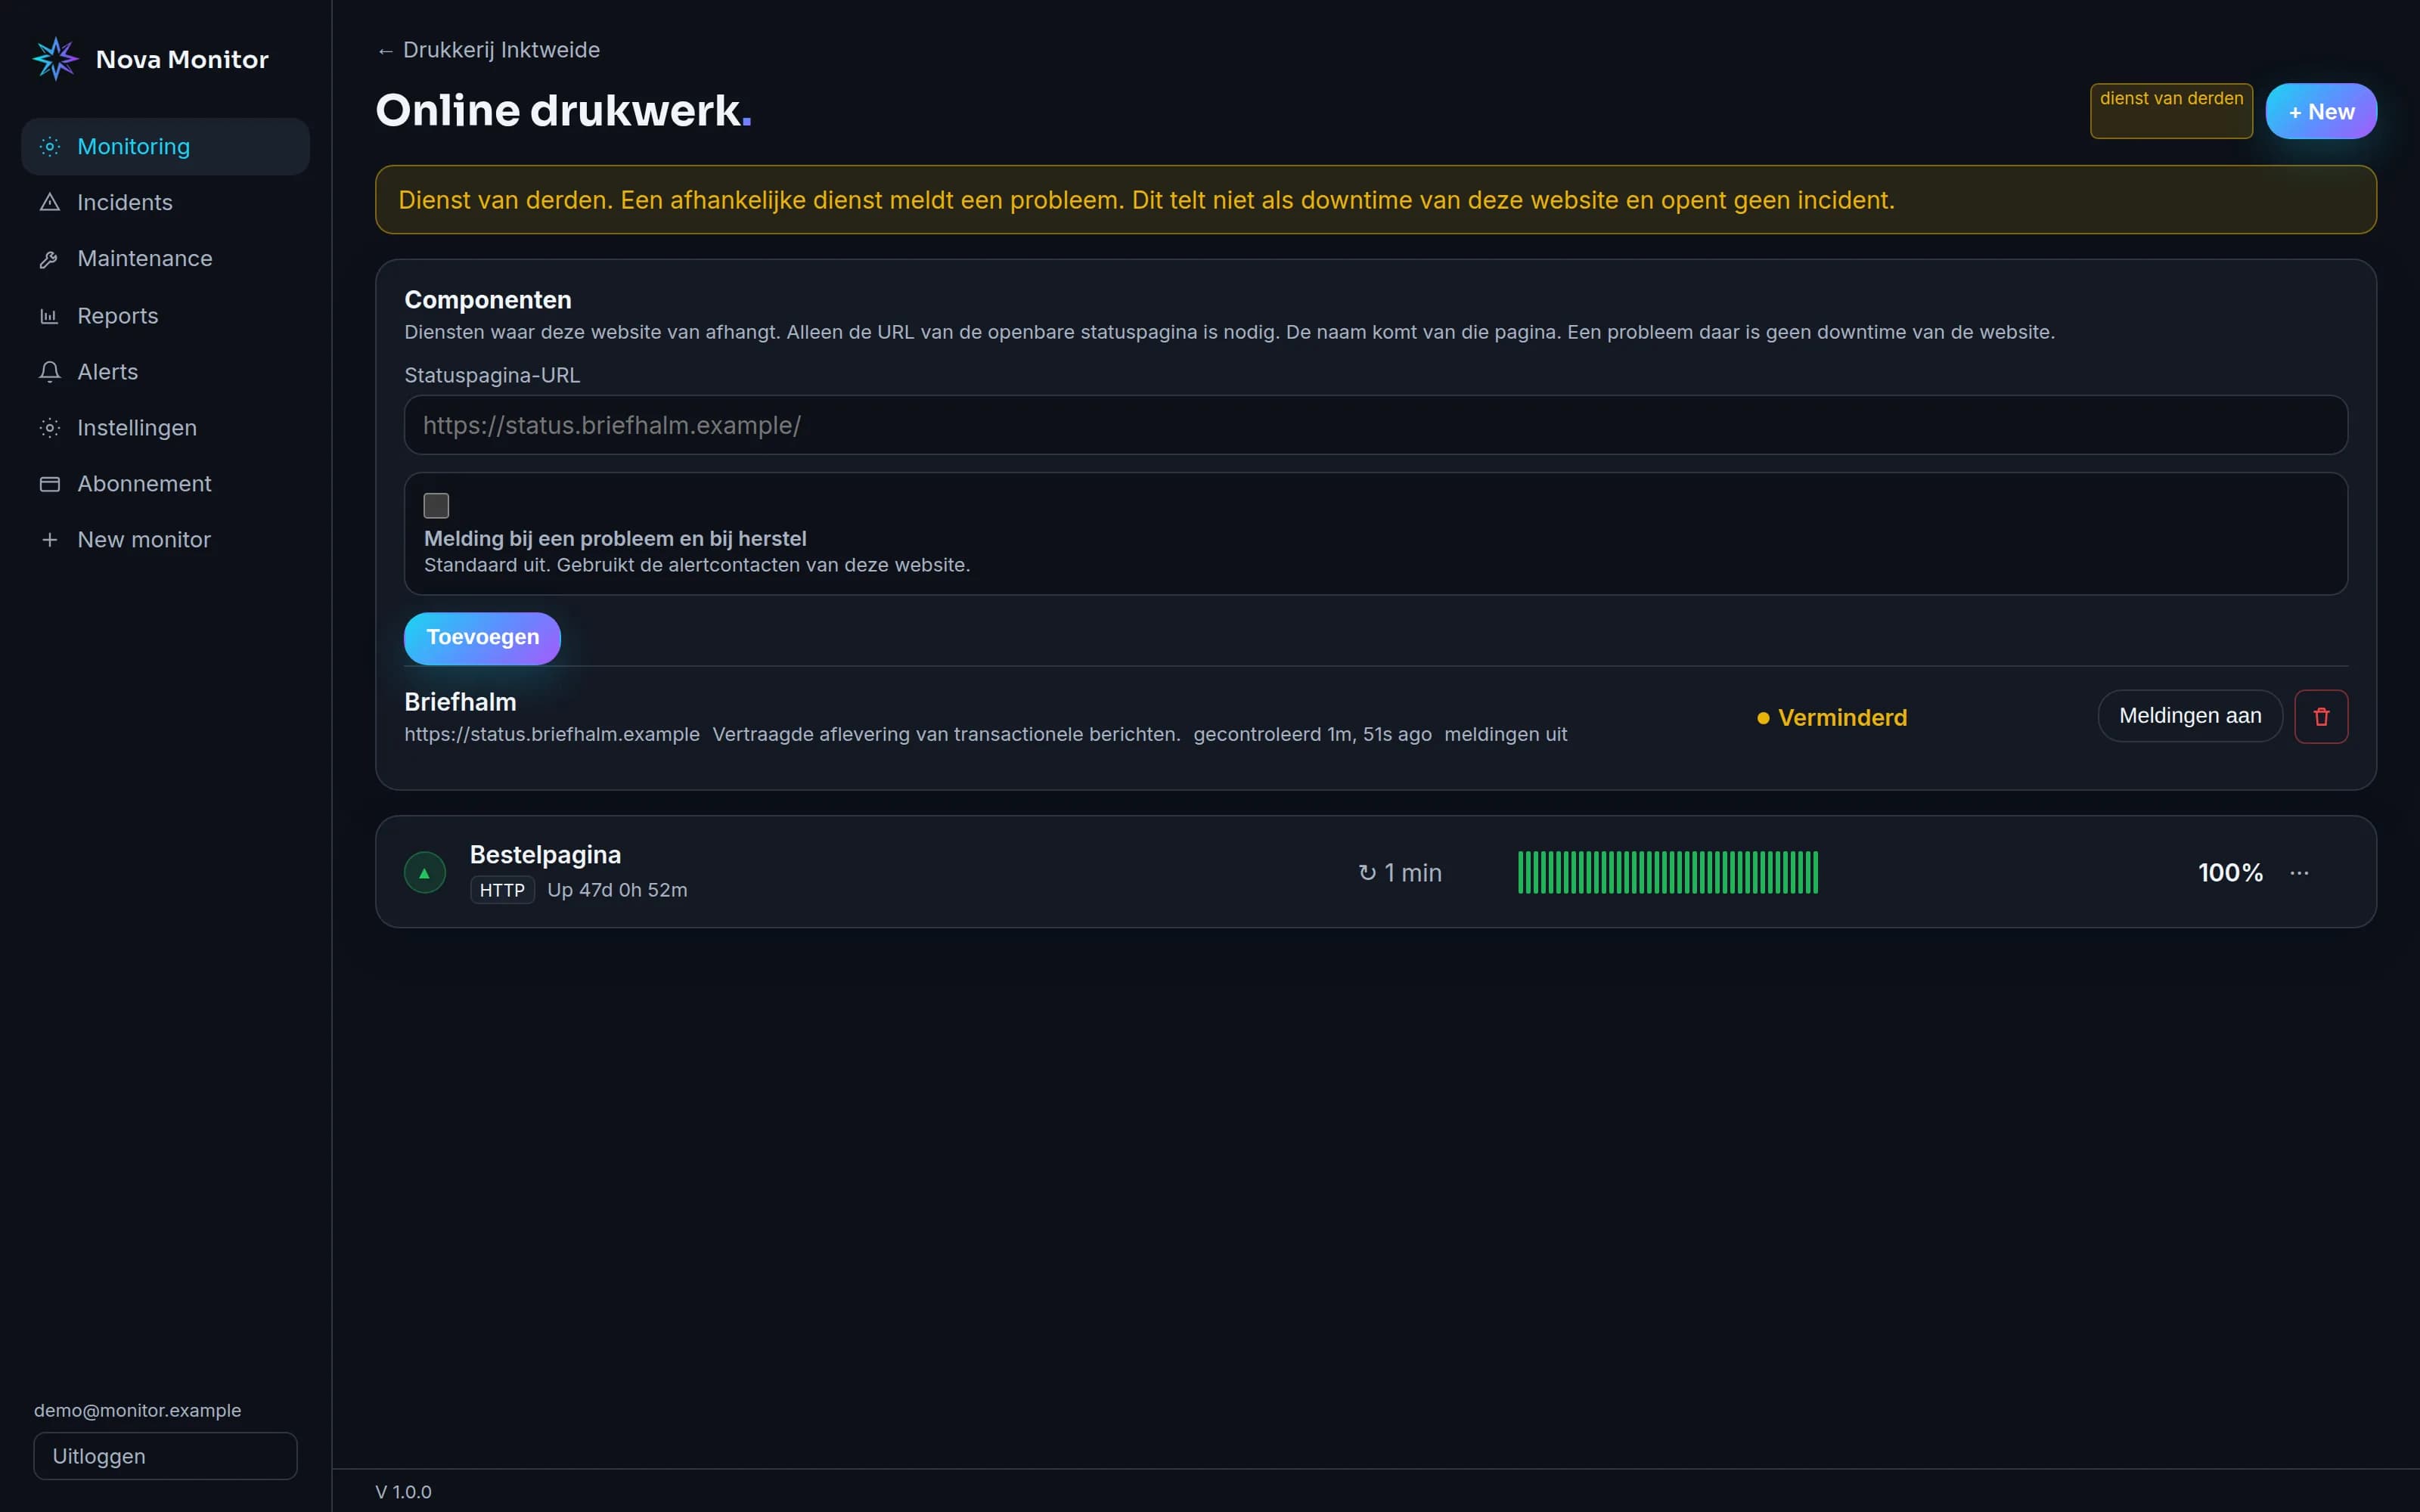Click the Uitloggen button

click(166, 1456)
